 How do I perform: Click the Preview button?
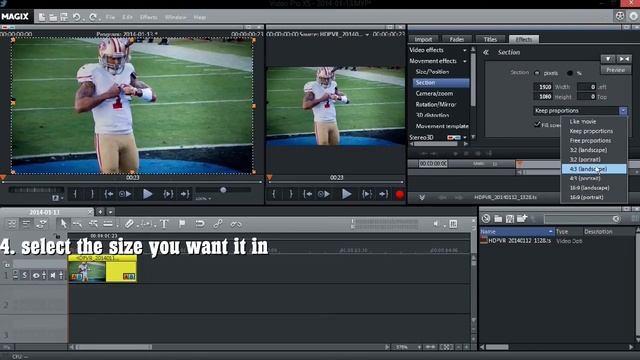(616, 70)
